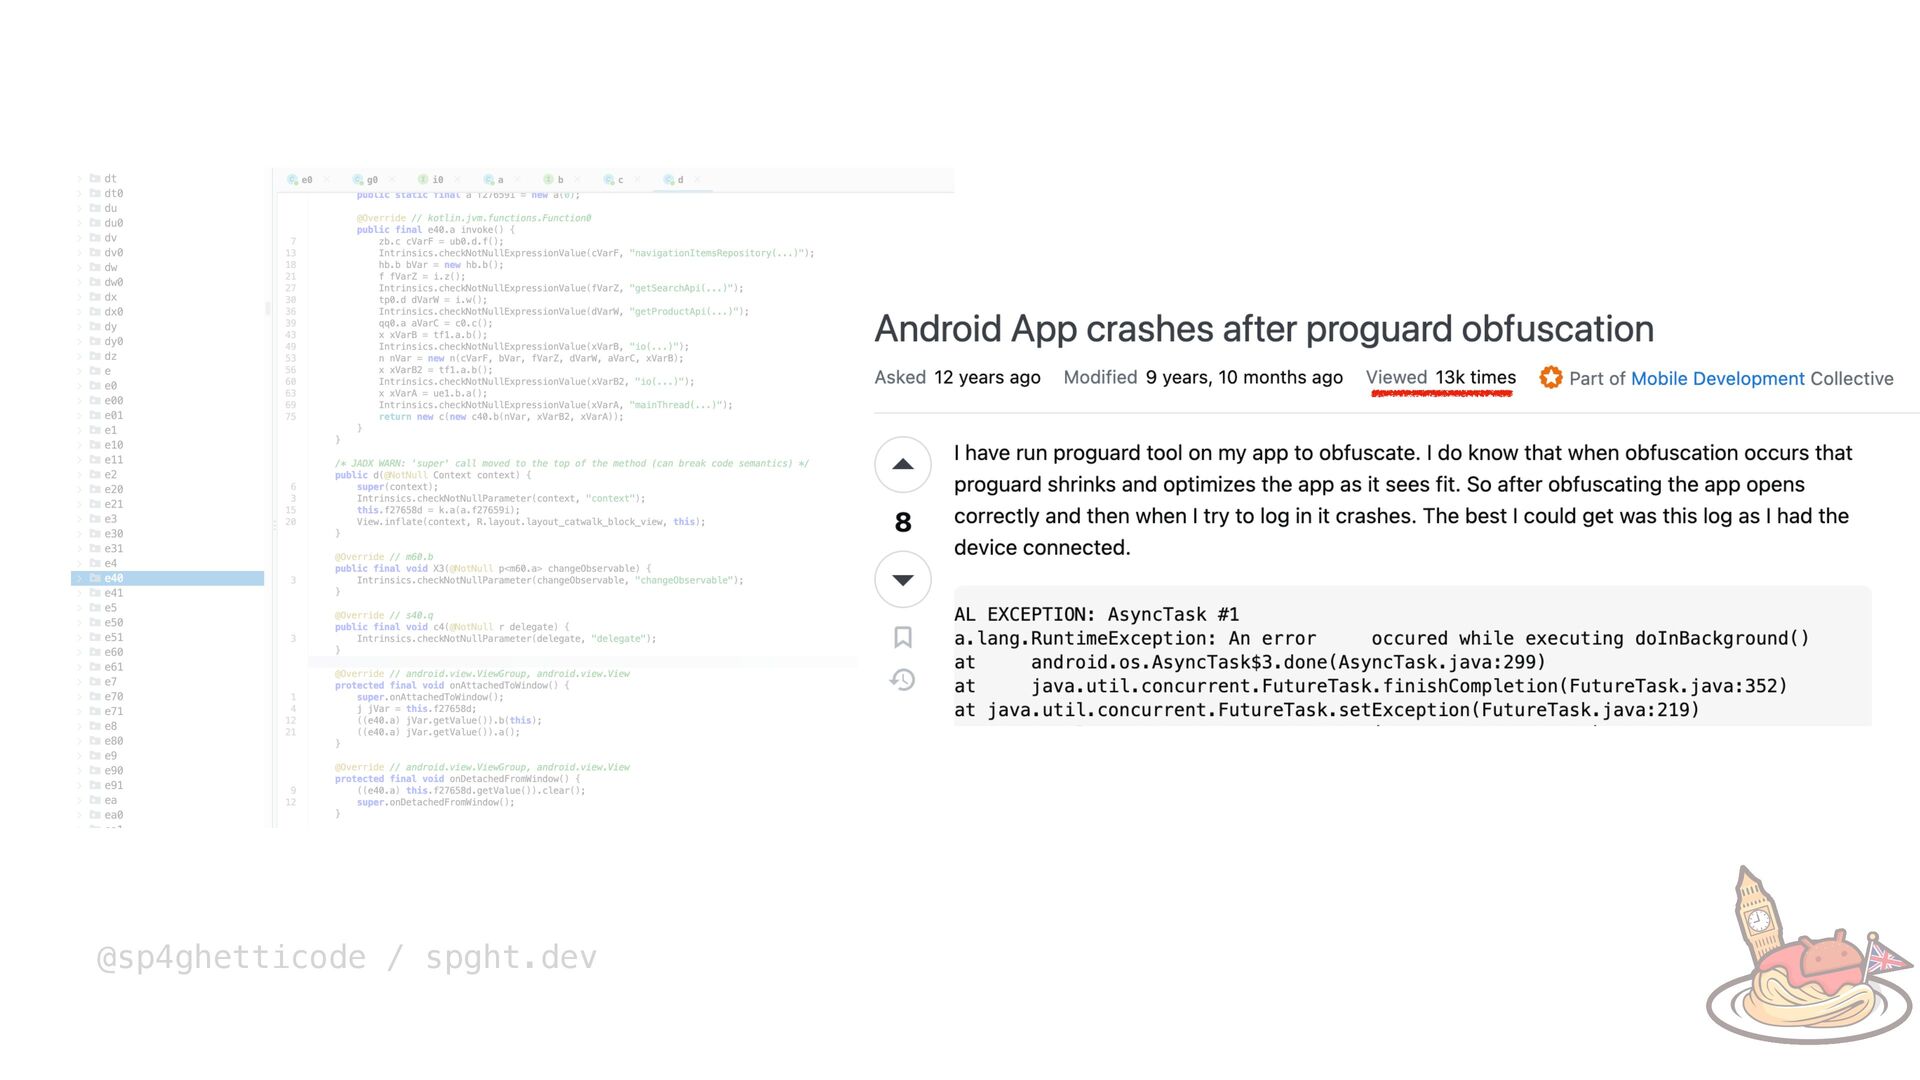Select the e5 package in tree
The height and width of the screenshot is (1080, 1920).
[110, 608]
